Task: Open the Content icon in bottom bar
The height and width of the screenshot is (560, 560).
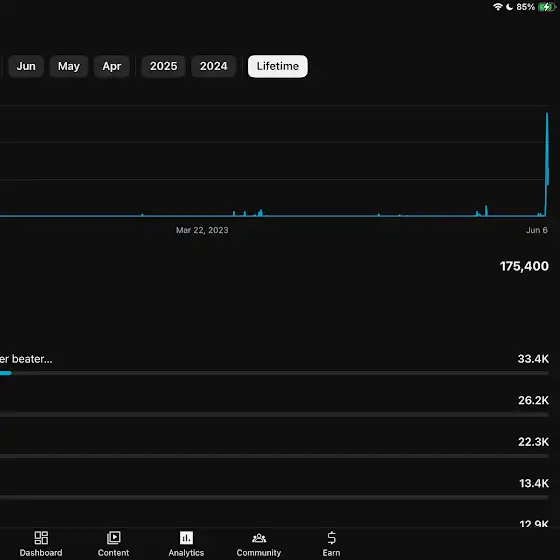Action: pos(114,538)
